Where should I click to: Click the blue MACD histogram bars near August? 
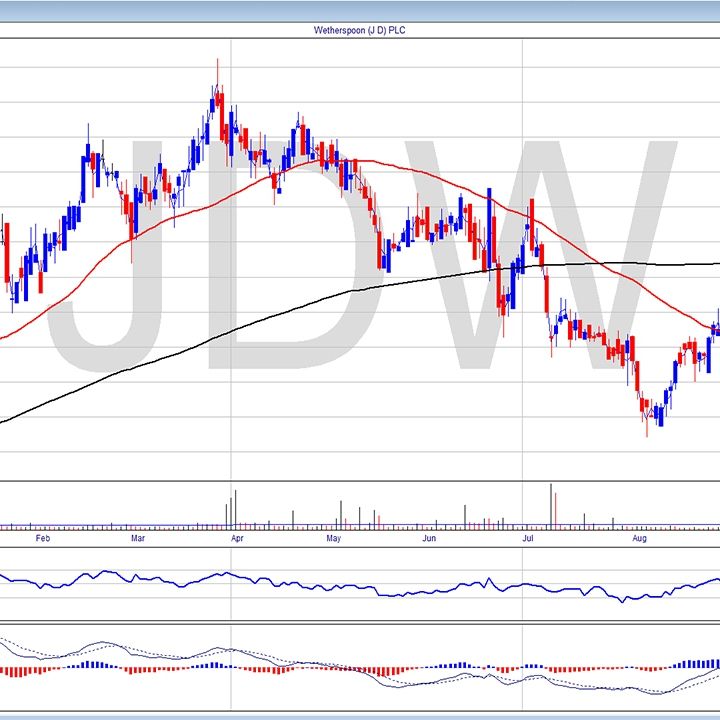[690, 663]
